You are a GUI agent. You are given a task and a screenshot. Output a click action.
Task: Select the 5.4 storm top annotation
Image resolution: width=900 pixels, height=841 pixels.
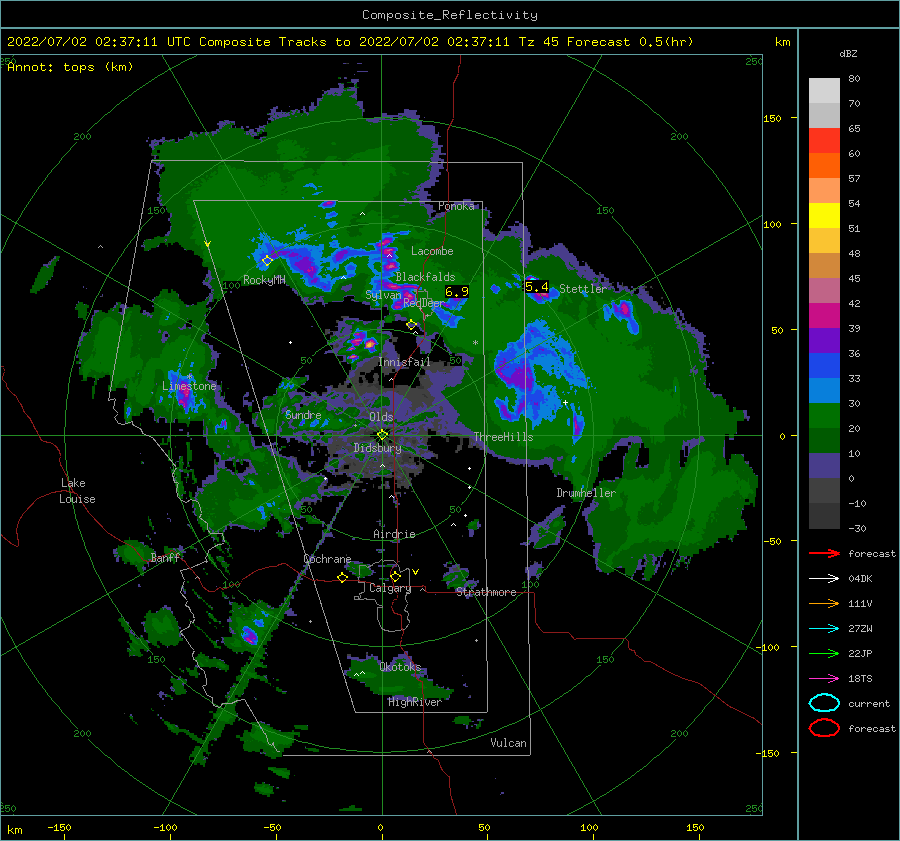tap(537, 286)
